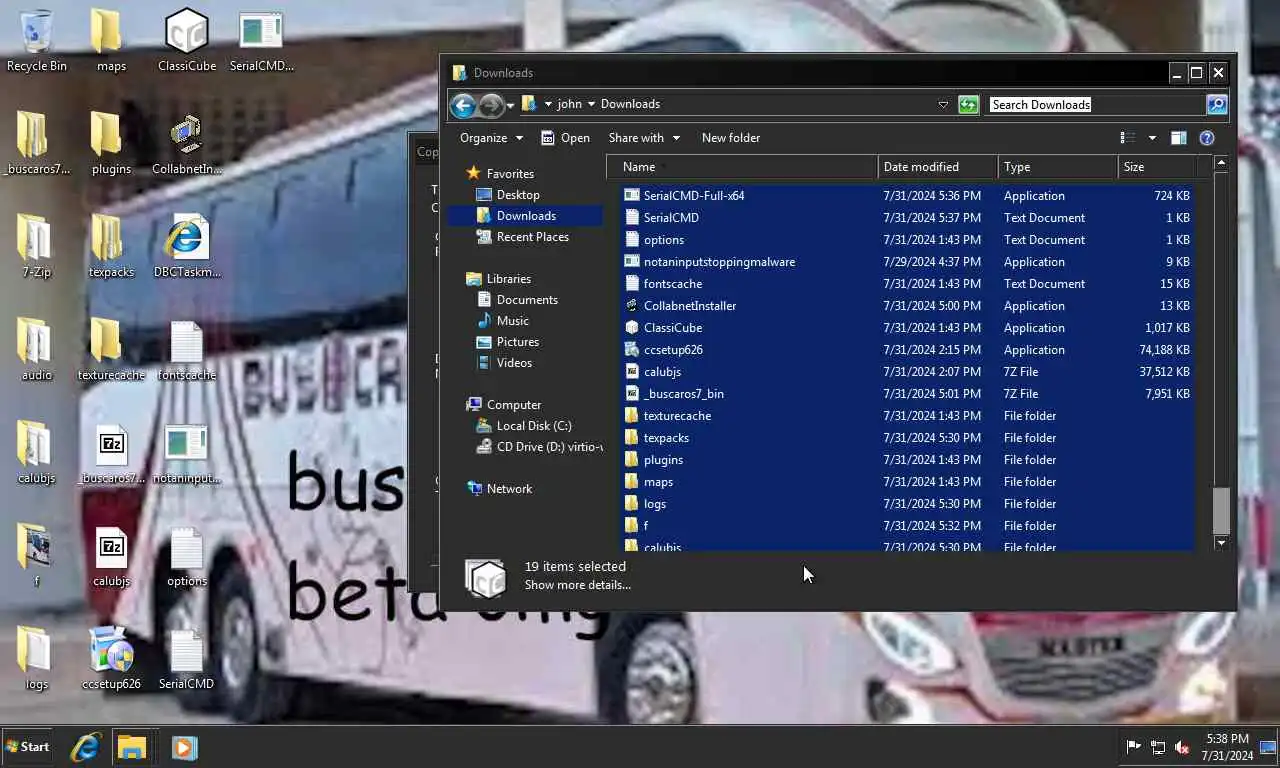Click the New folder button
1280x768 pixels.
pos(731,138)
